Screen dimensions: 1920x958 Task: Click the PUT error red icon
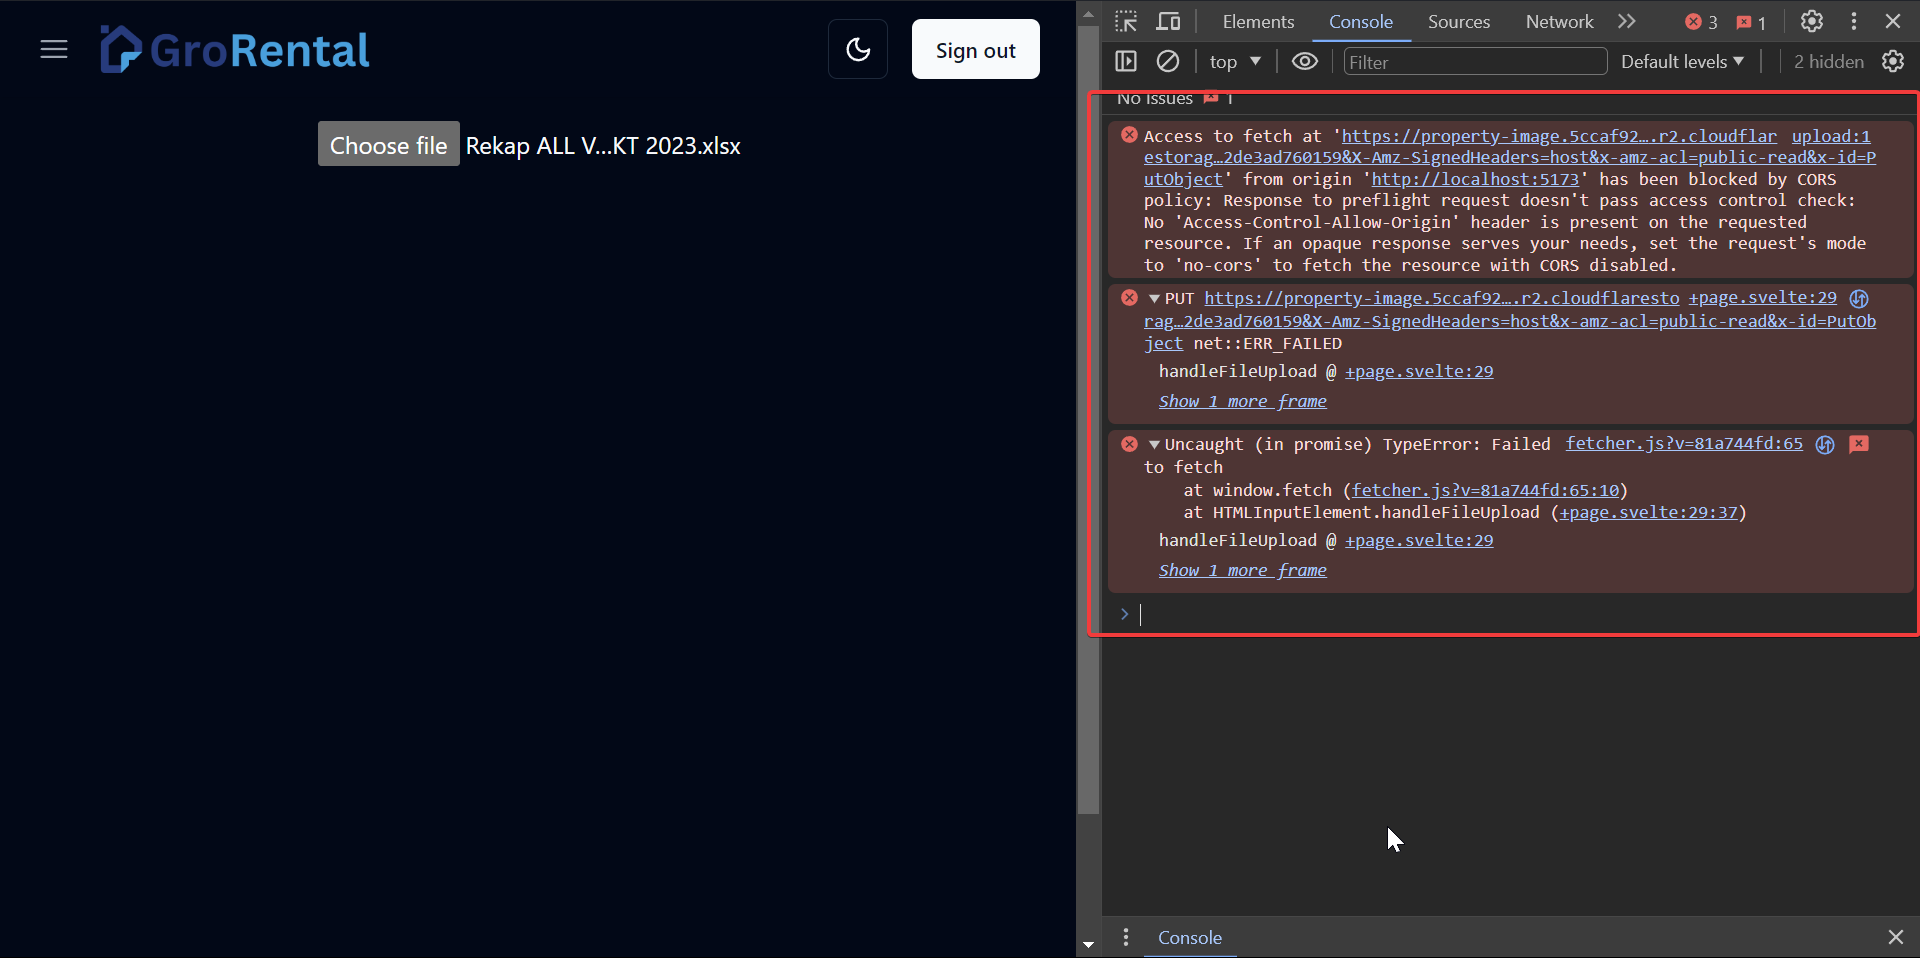[1129, 298]
